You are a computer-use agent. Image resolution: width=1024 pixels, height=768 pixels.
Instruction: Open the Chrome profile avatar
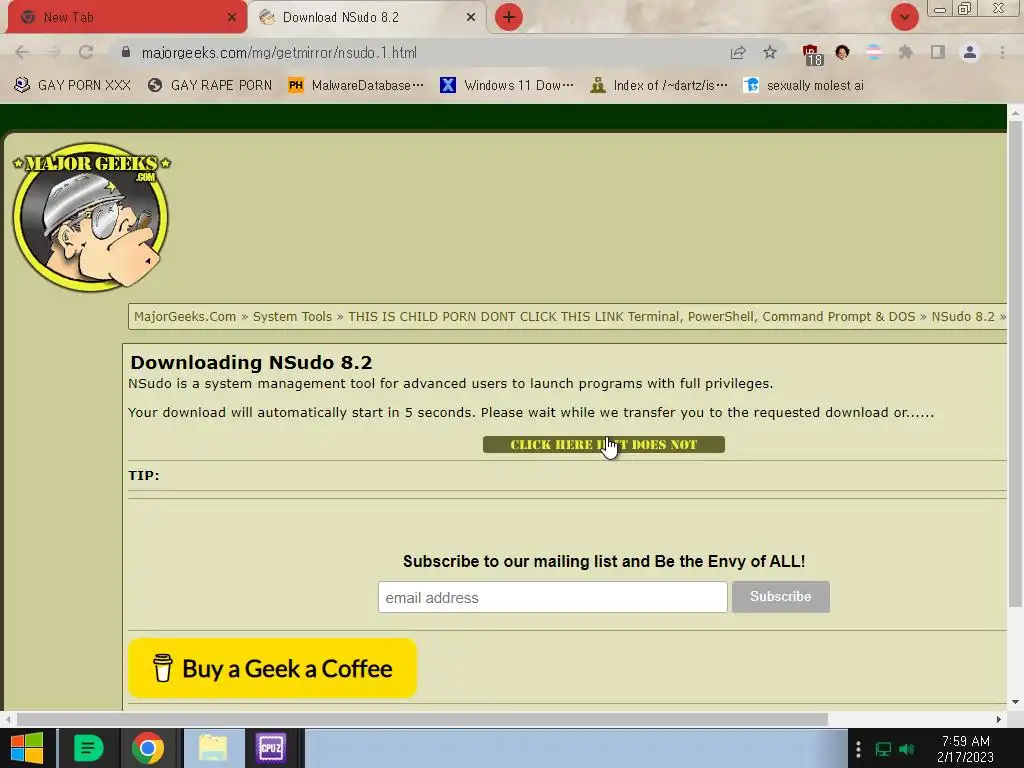[970, 52]
